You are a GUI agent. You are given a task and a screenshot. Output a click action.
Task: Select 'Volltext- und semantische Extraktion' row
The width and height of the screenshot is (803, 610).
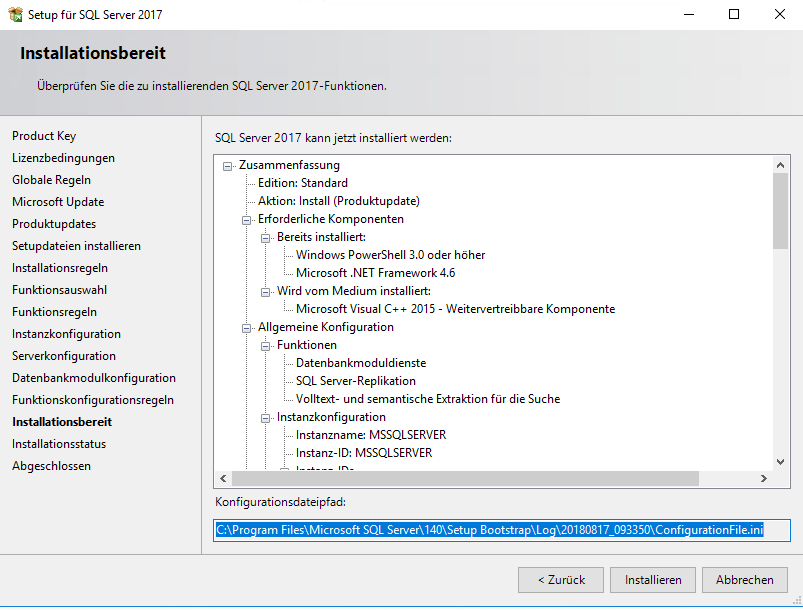428,399
